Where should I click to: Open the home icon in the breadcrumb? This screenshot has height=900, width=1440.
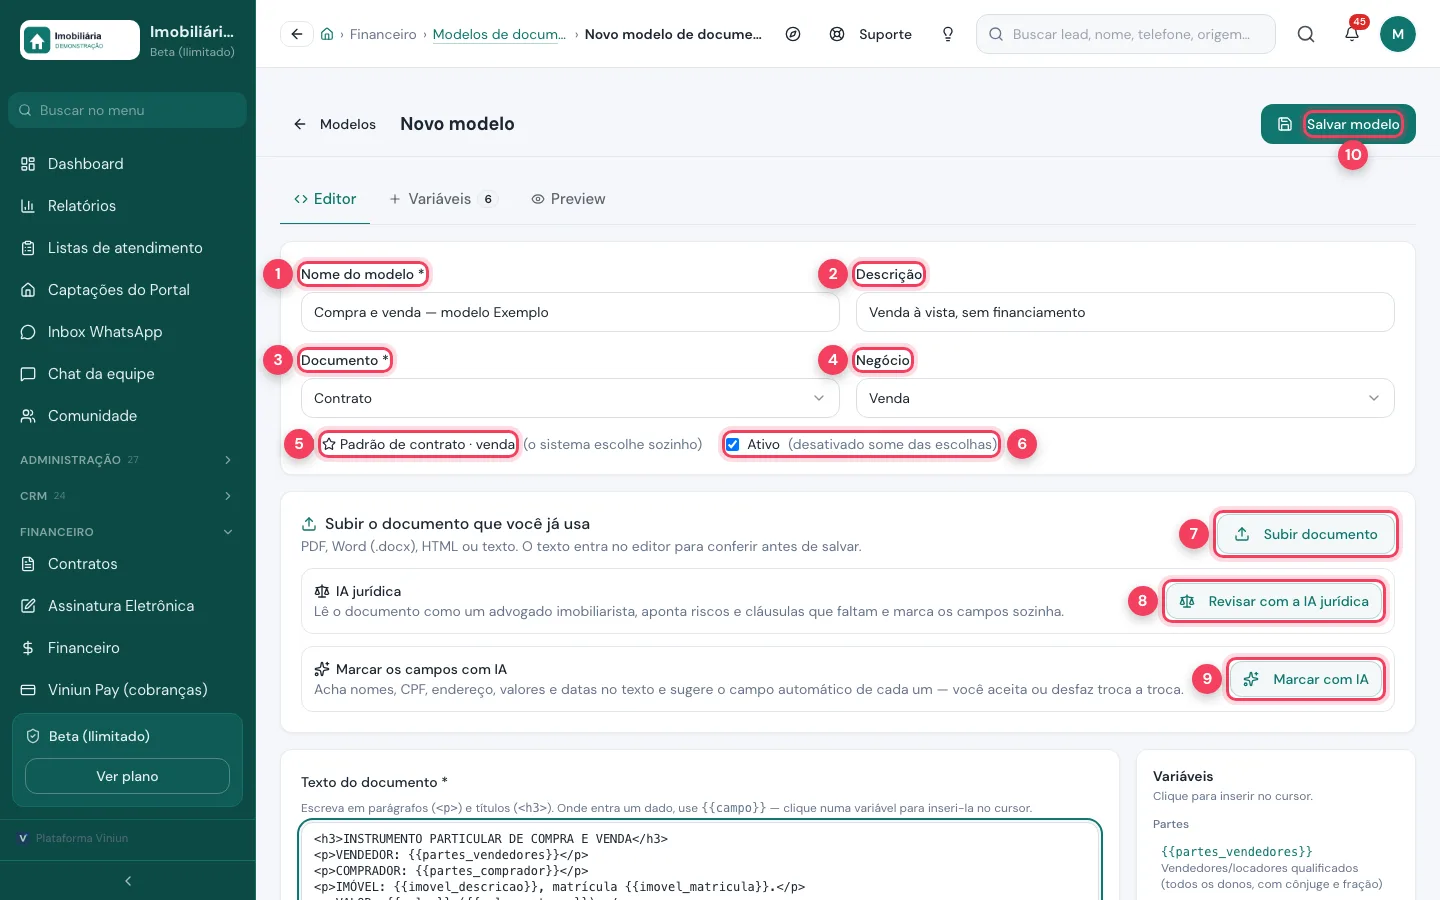[327, 34]
